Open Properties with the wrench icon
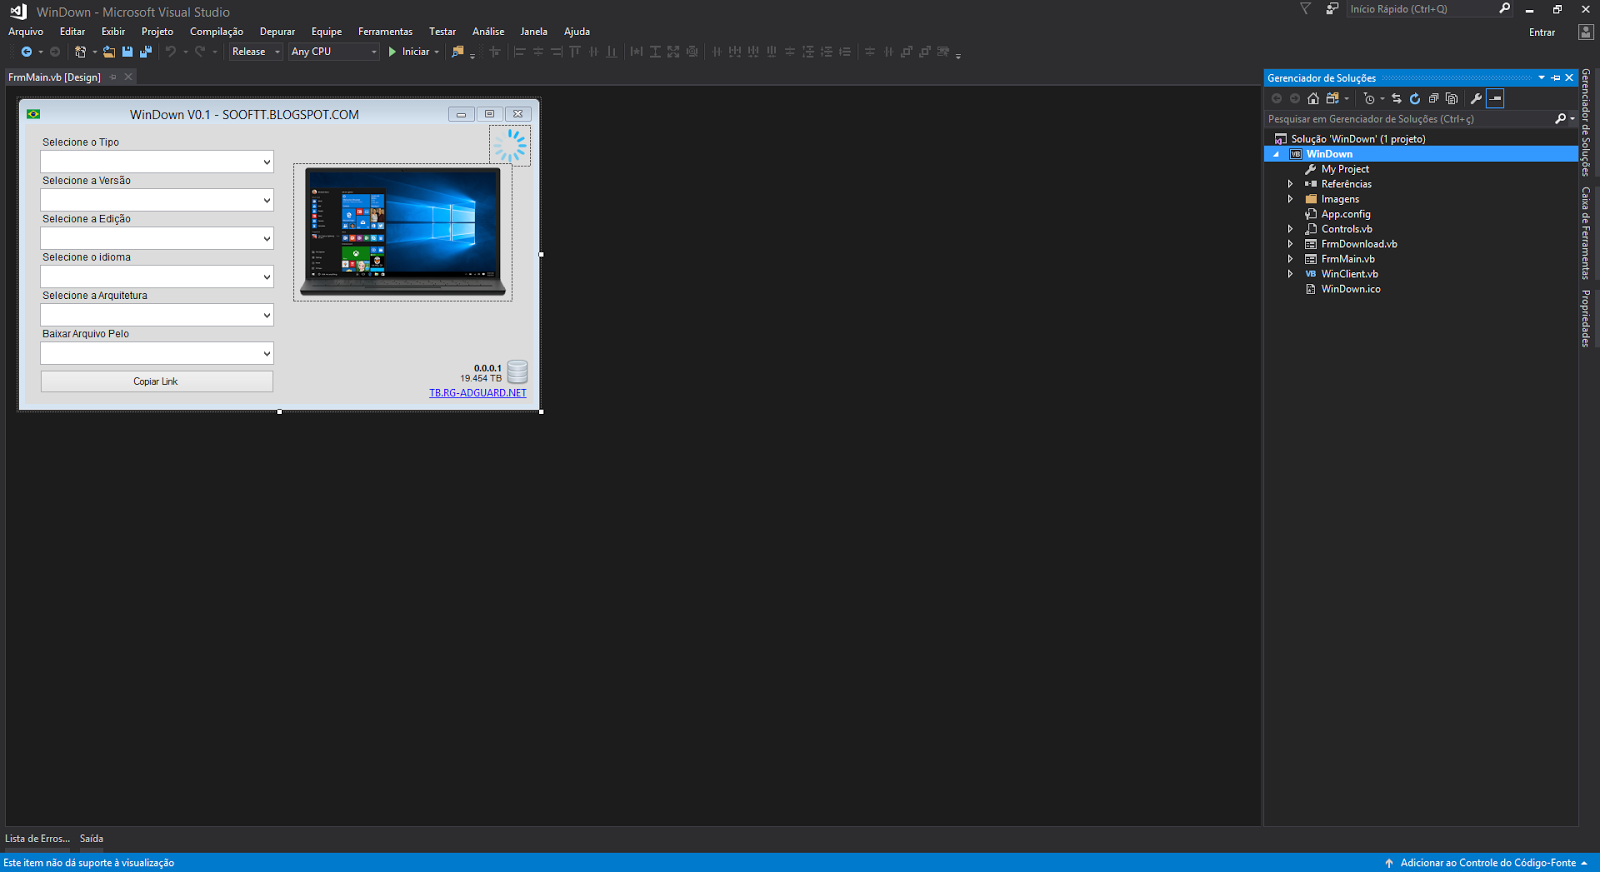Screen dimensions: 1600x872 click(1476, 98)
